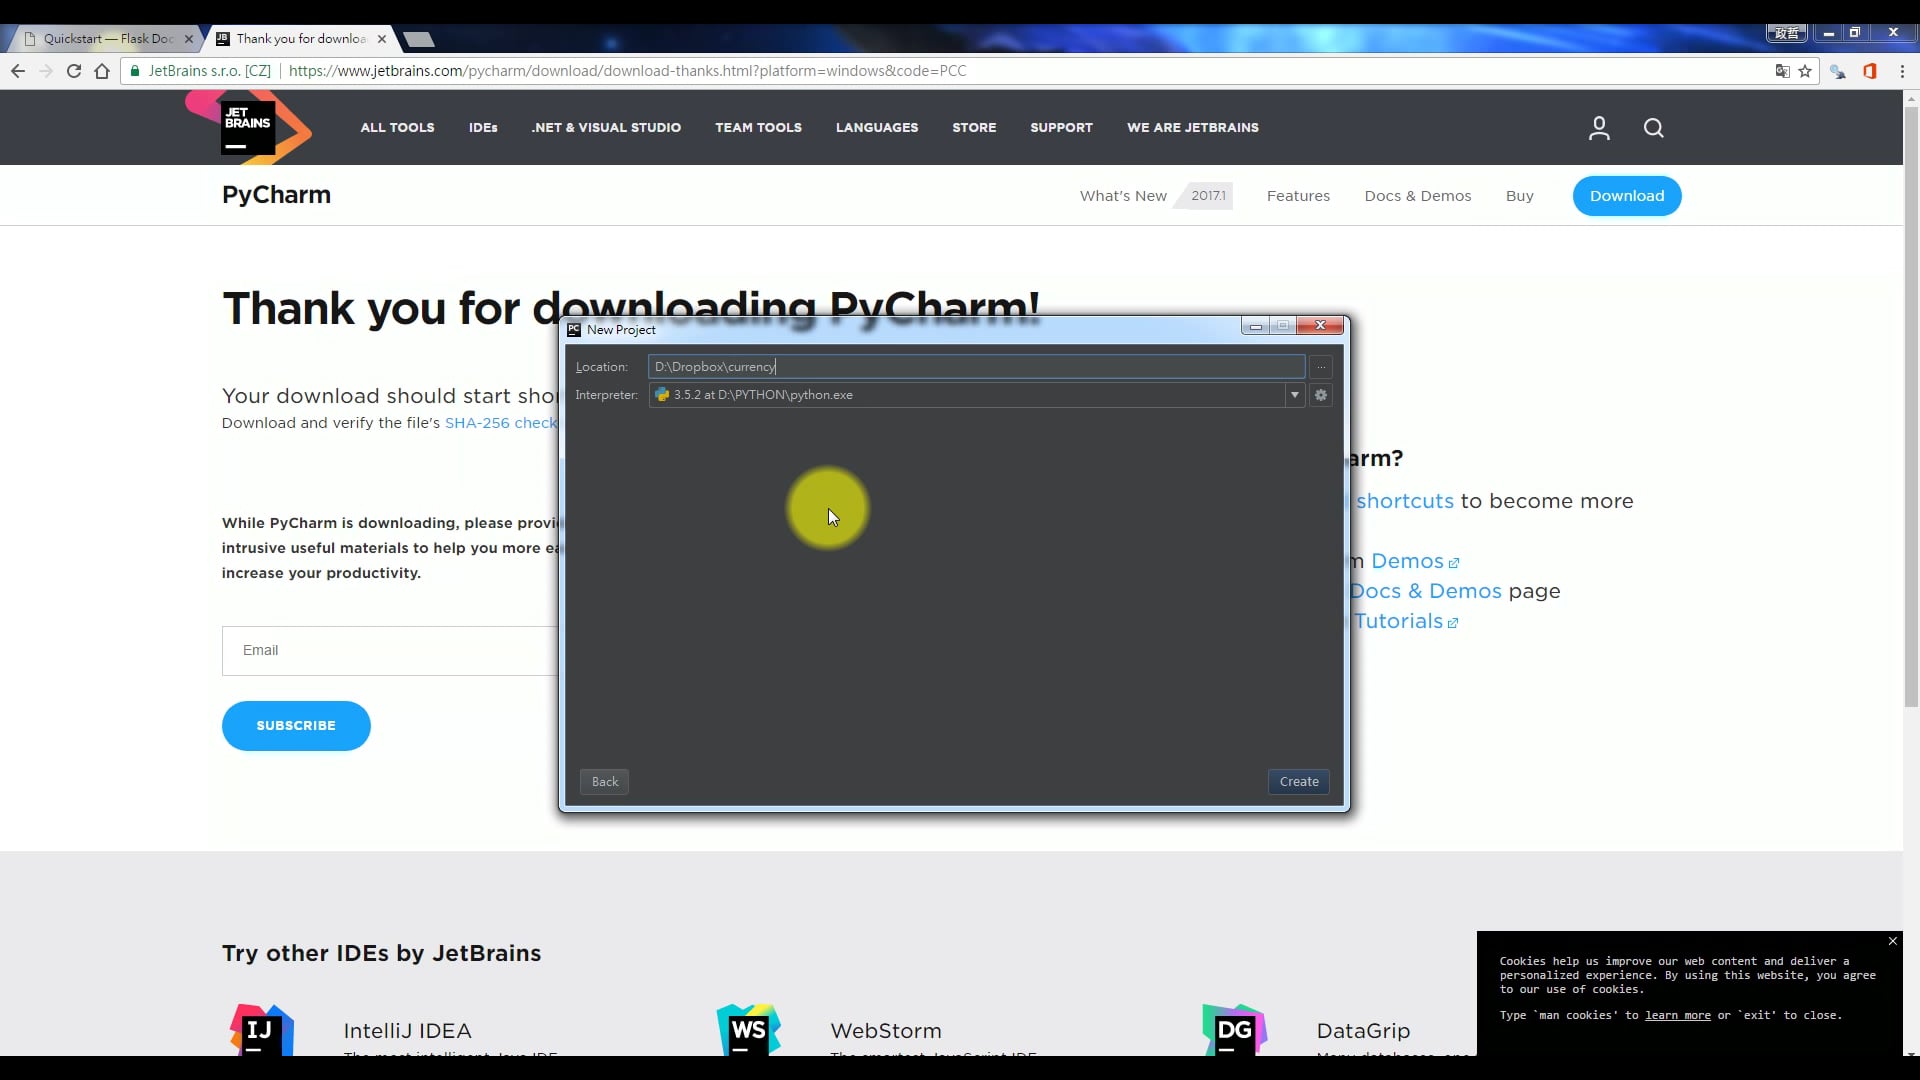
Task: Open the ALL TOOLS menu item
Action: [397, 128]
